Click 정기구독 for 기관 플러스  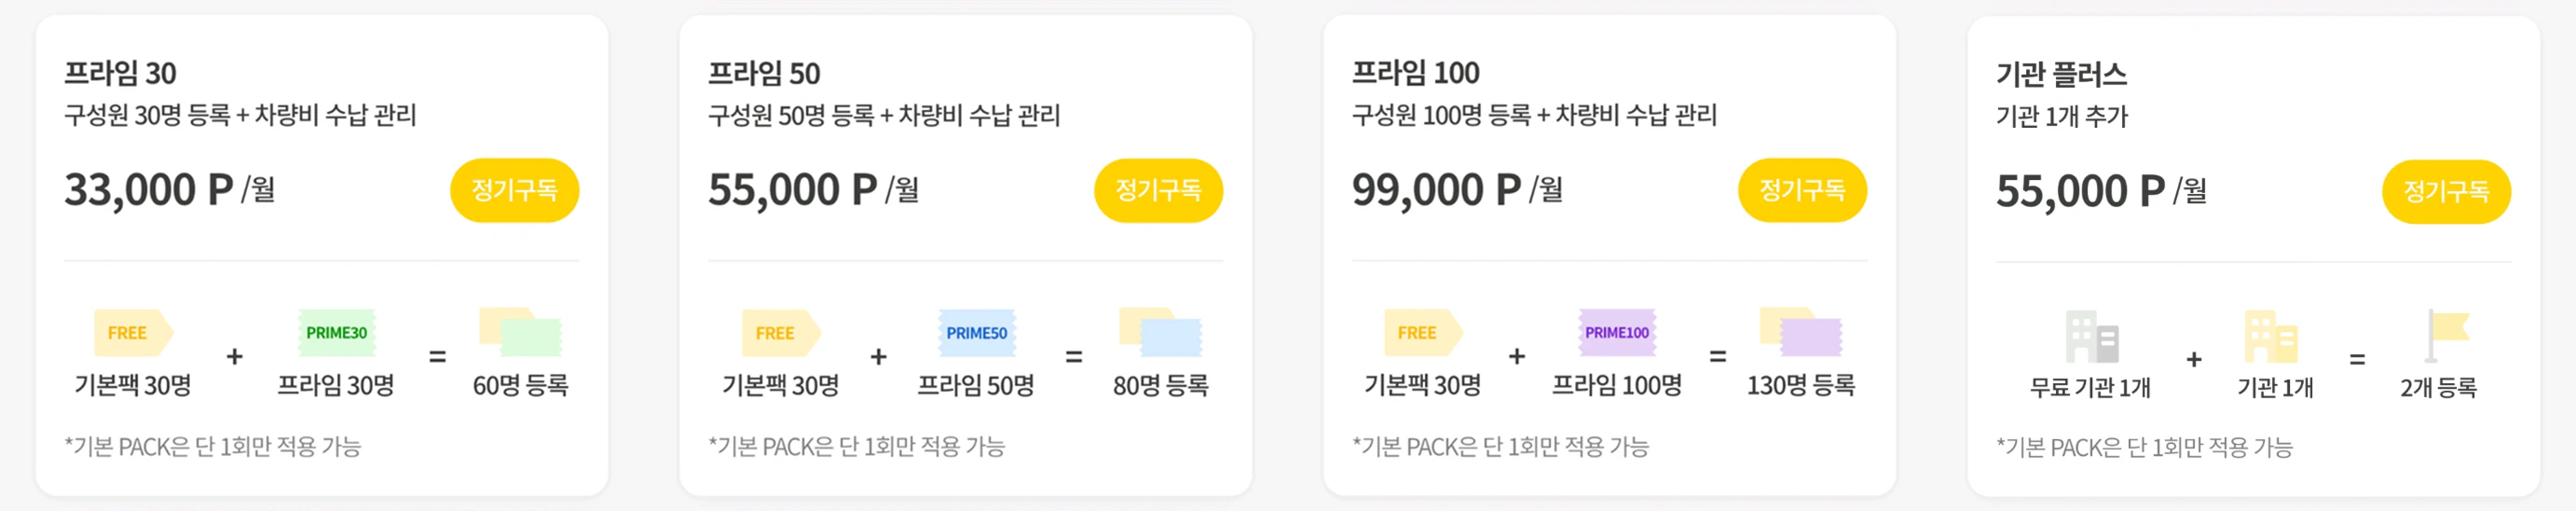(x=2446, y=191)
